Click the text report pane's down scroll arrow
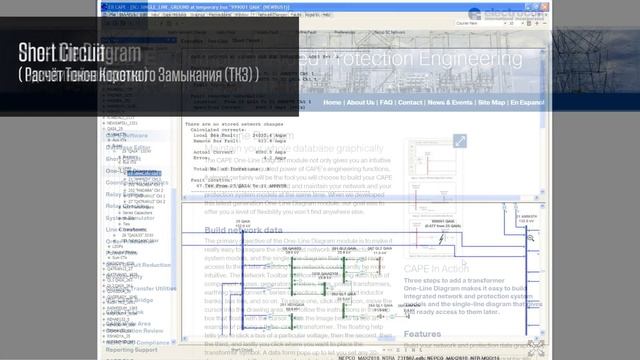The image size is (640, 360). coord(542,191)
